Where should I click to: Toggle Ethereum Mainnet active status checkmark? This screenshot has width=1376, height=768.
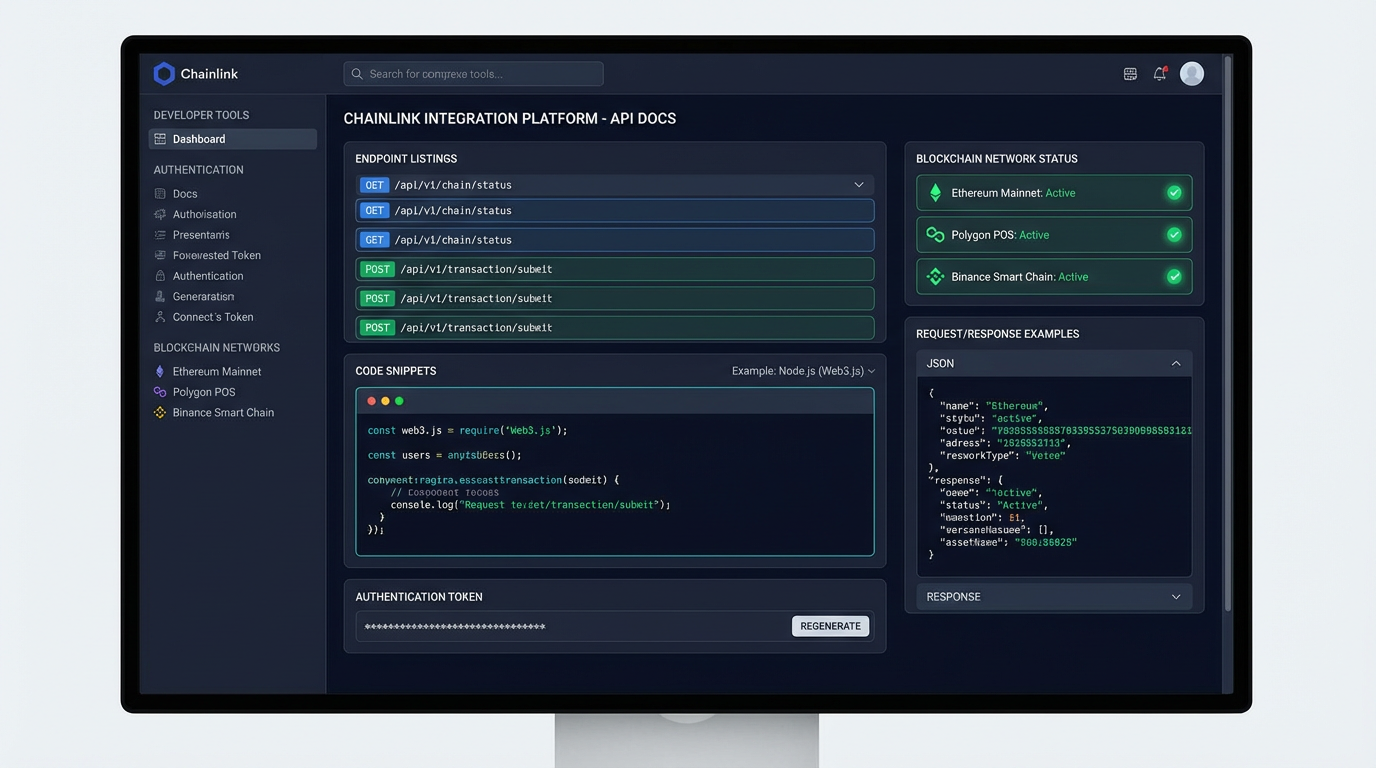(1173, 192)
